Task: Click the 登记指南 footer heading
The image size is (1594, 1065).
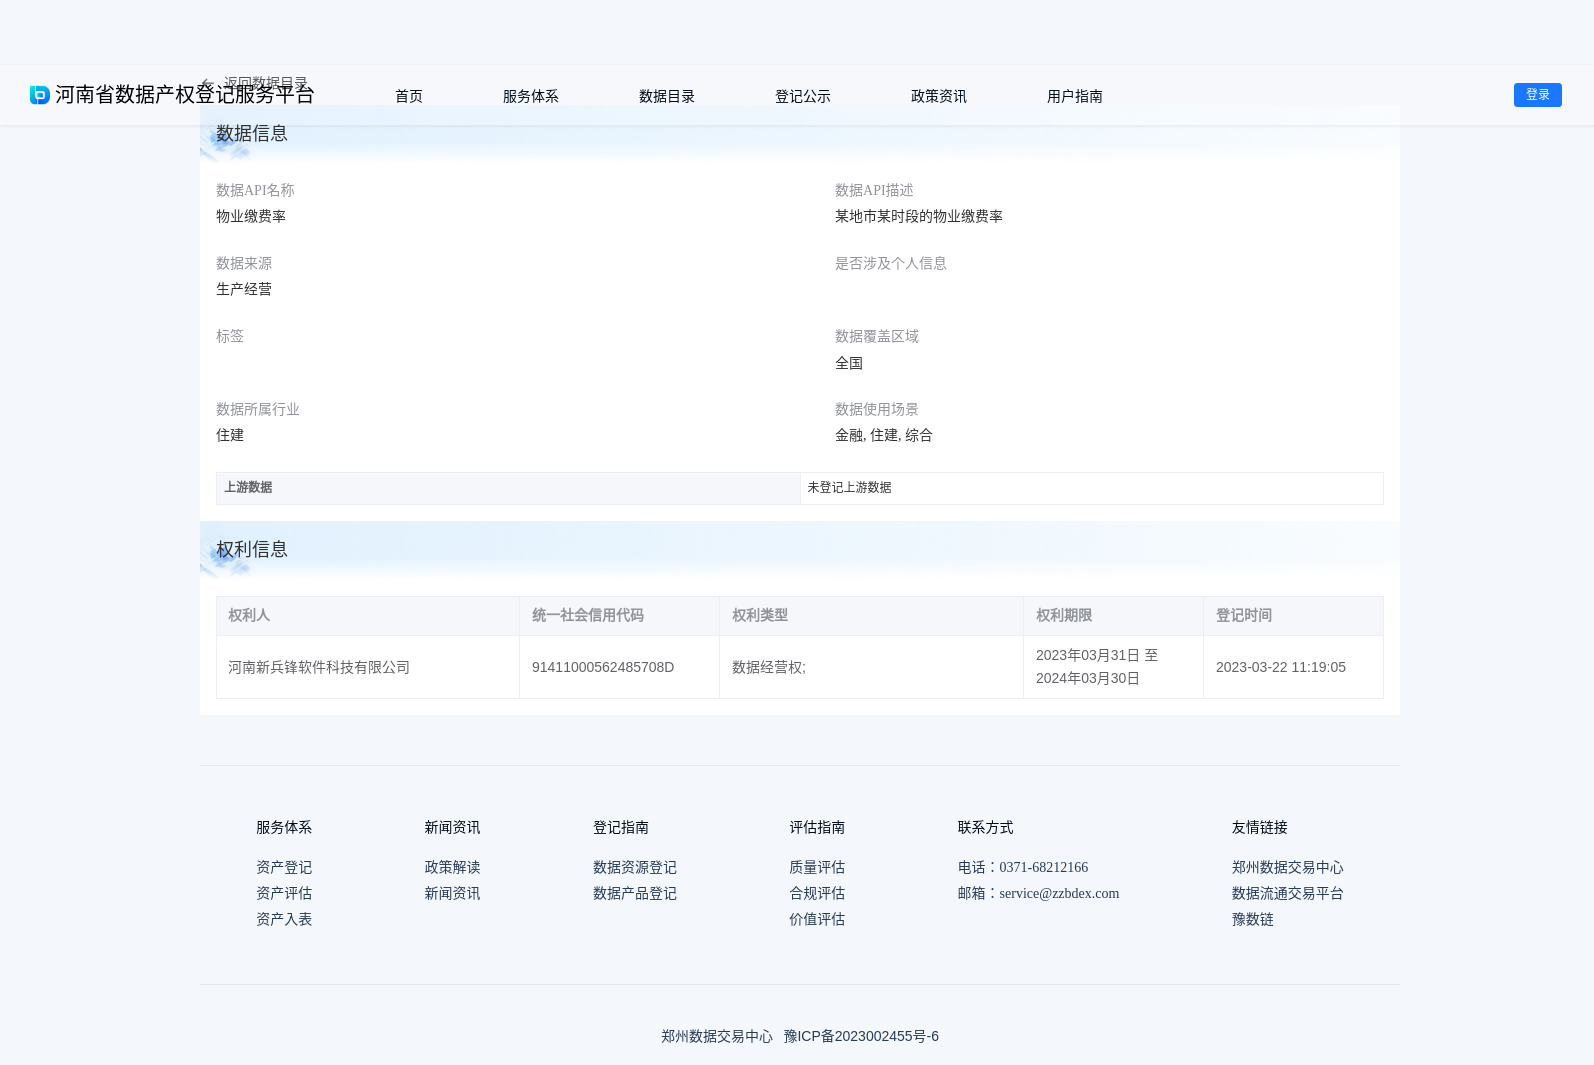Action: 621,827
